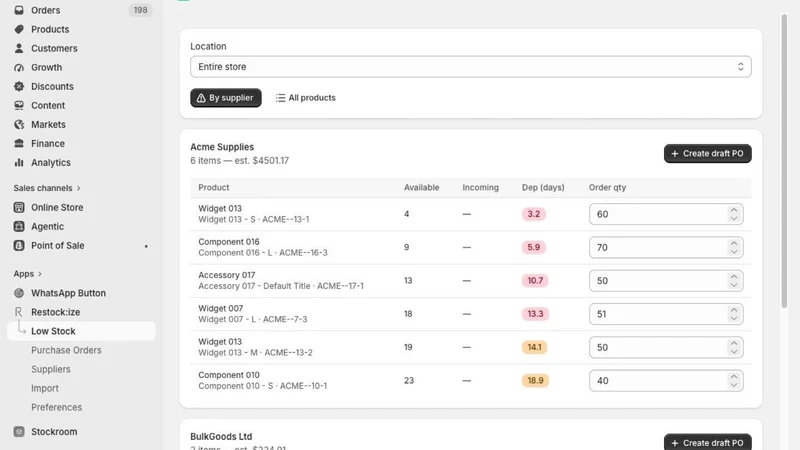The image size is (800, 450).
Task: Expand the Sales channels section
Action: [x=47, y=188]
